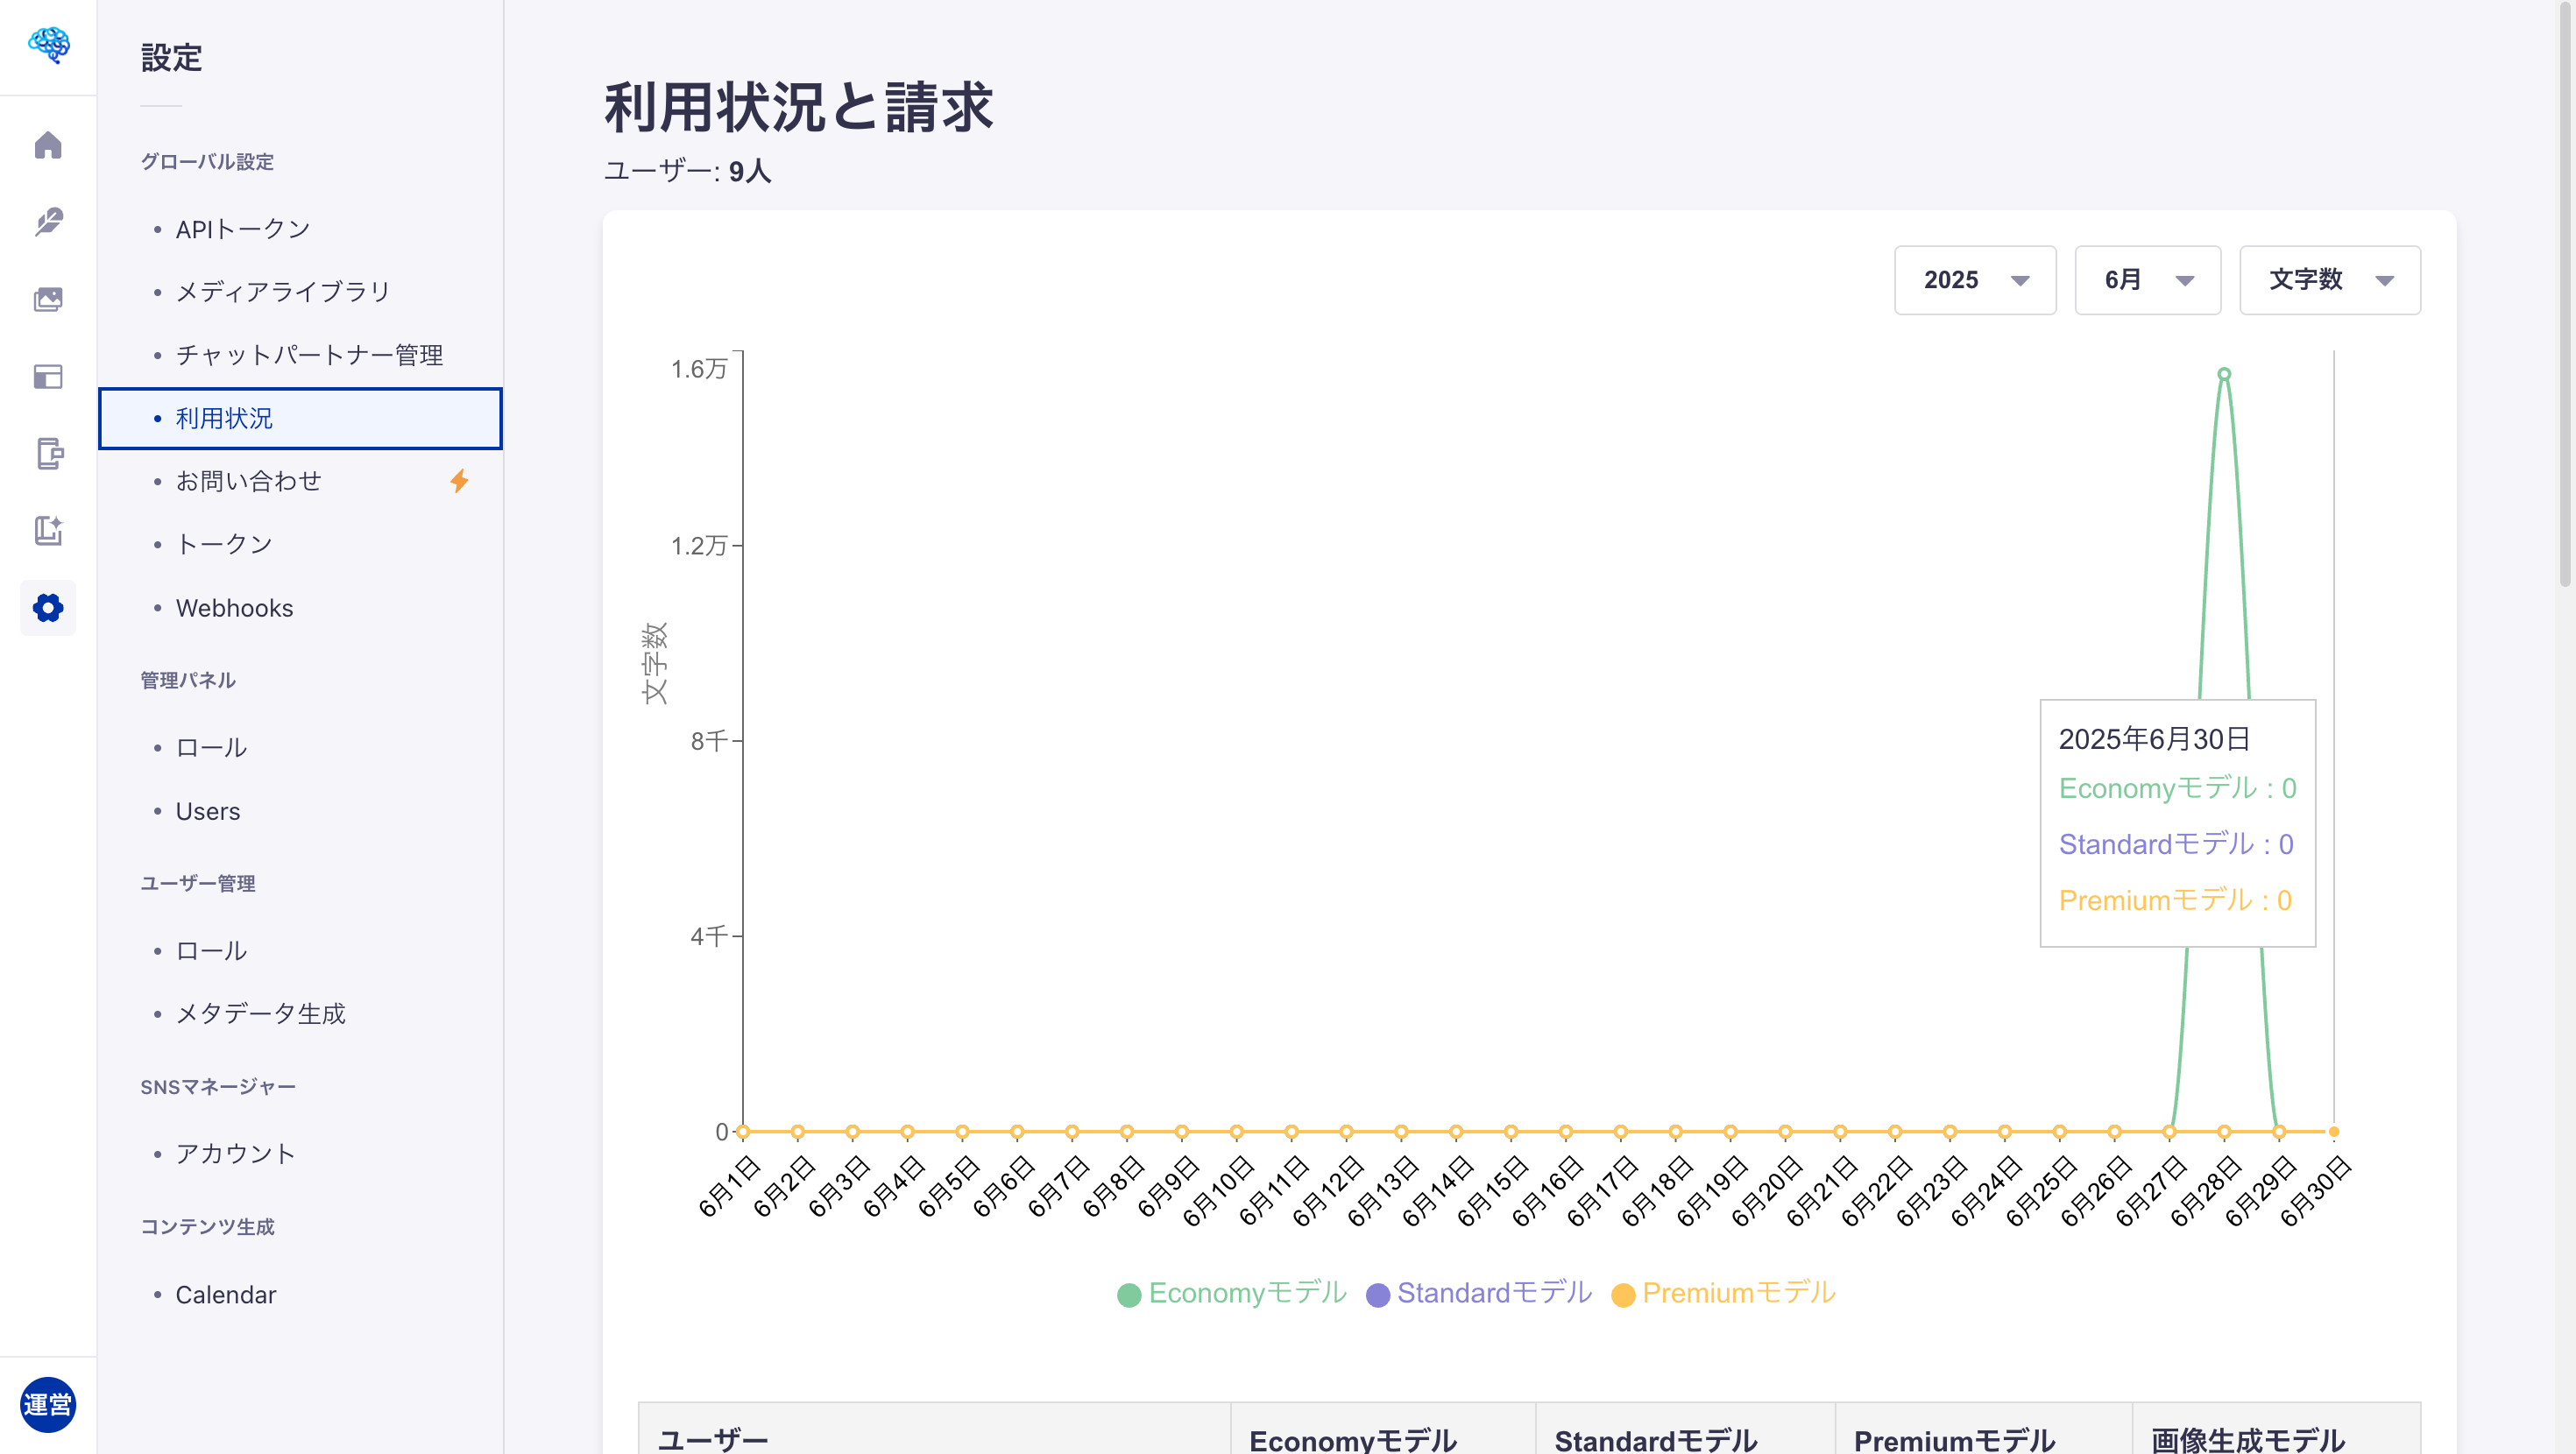This screenshot has width=2576, height=1454.
Task: Open the content generation sparkle icon
Action: pos(48,531)
